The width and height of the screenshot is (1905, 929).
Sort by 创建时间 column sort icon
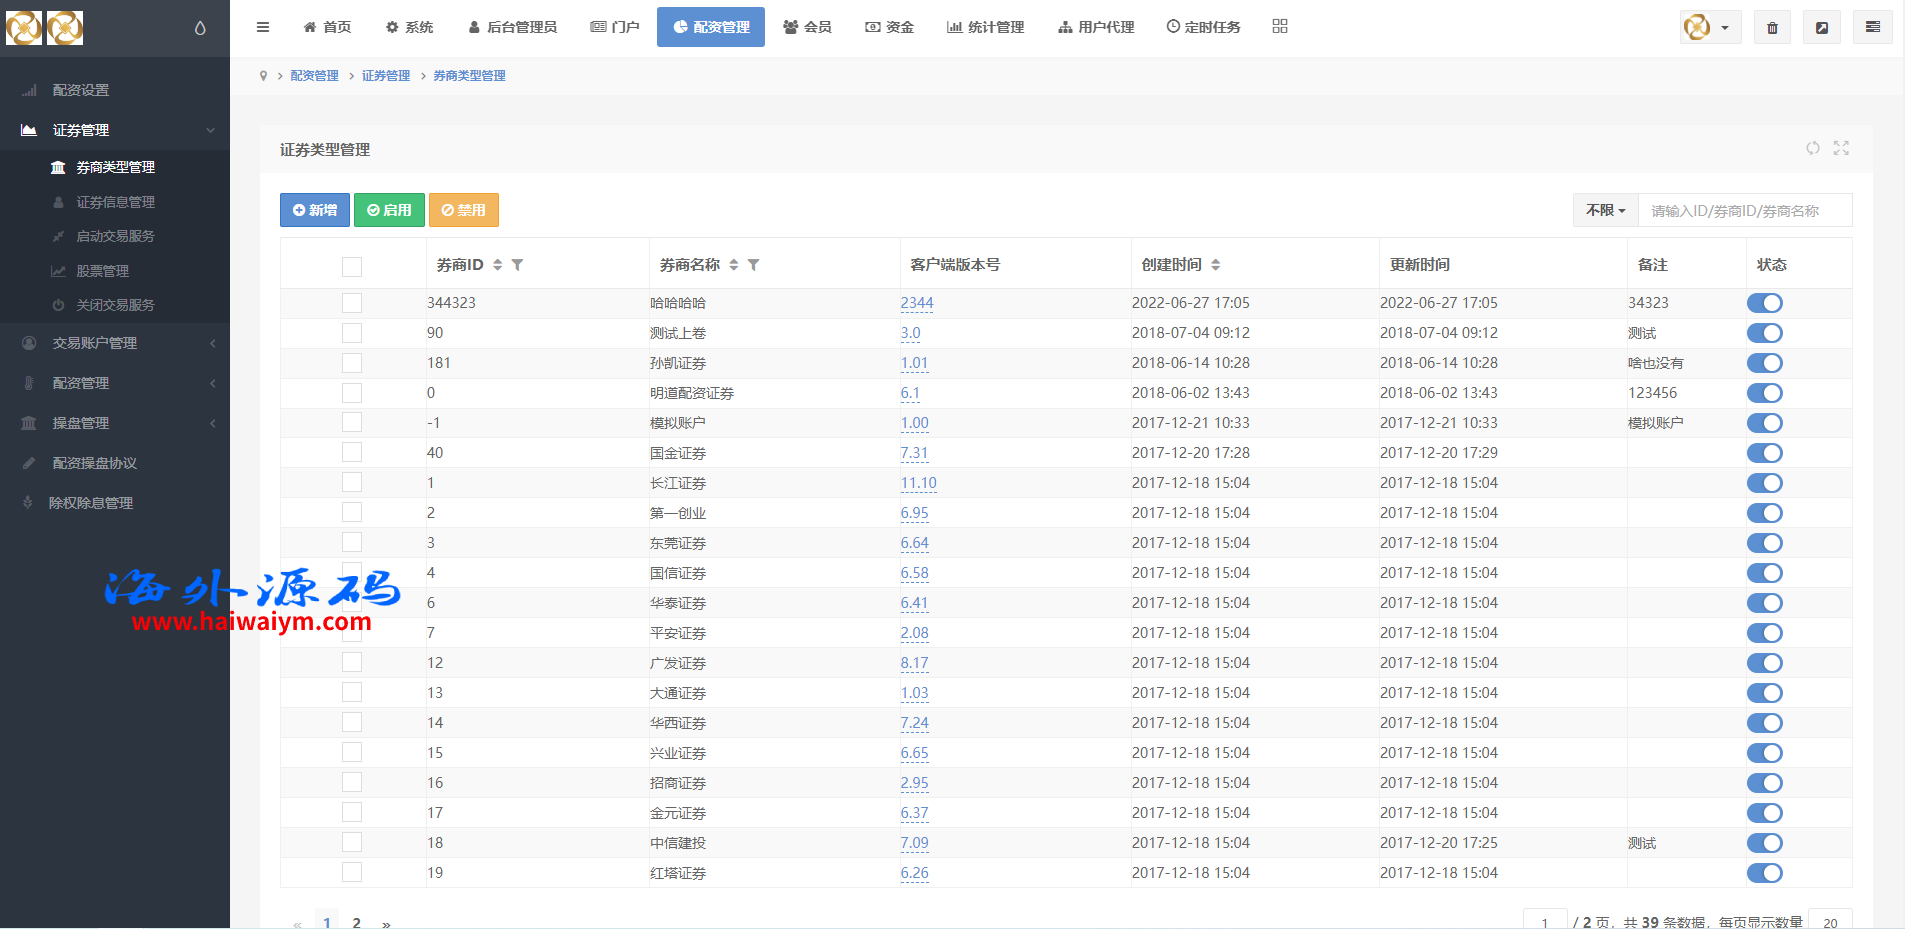(1216, 265)
